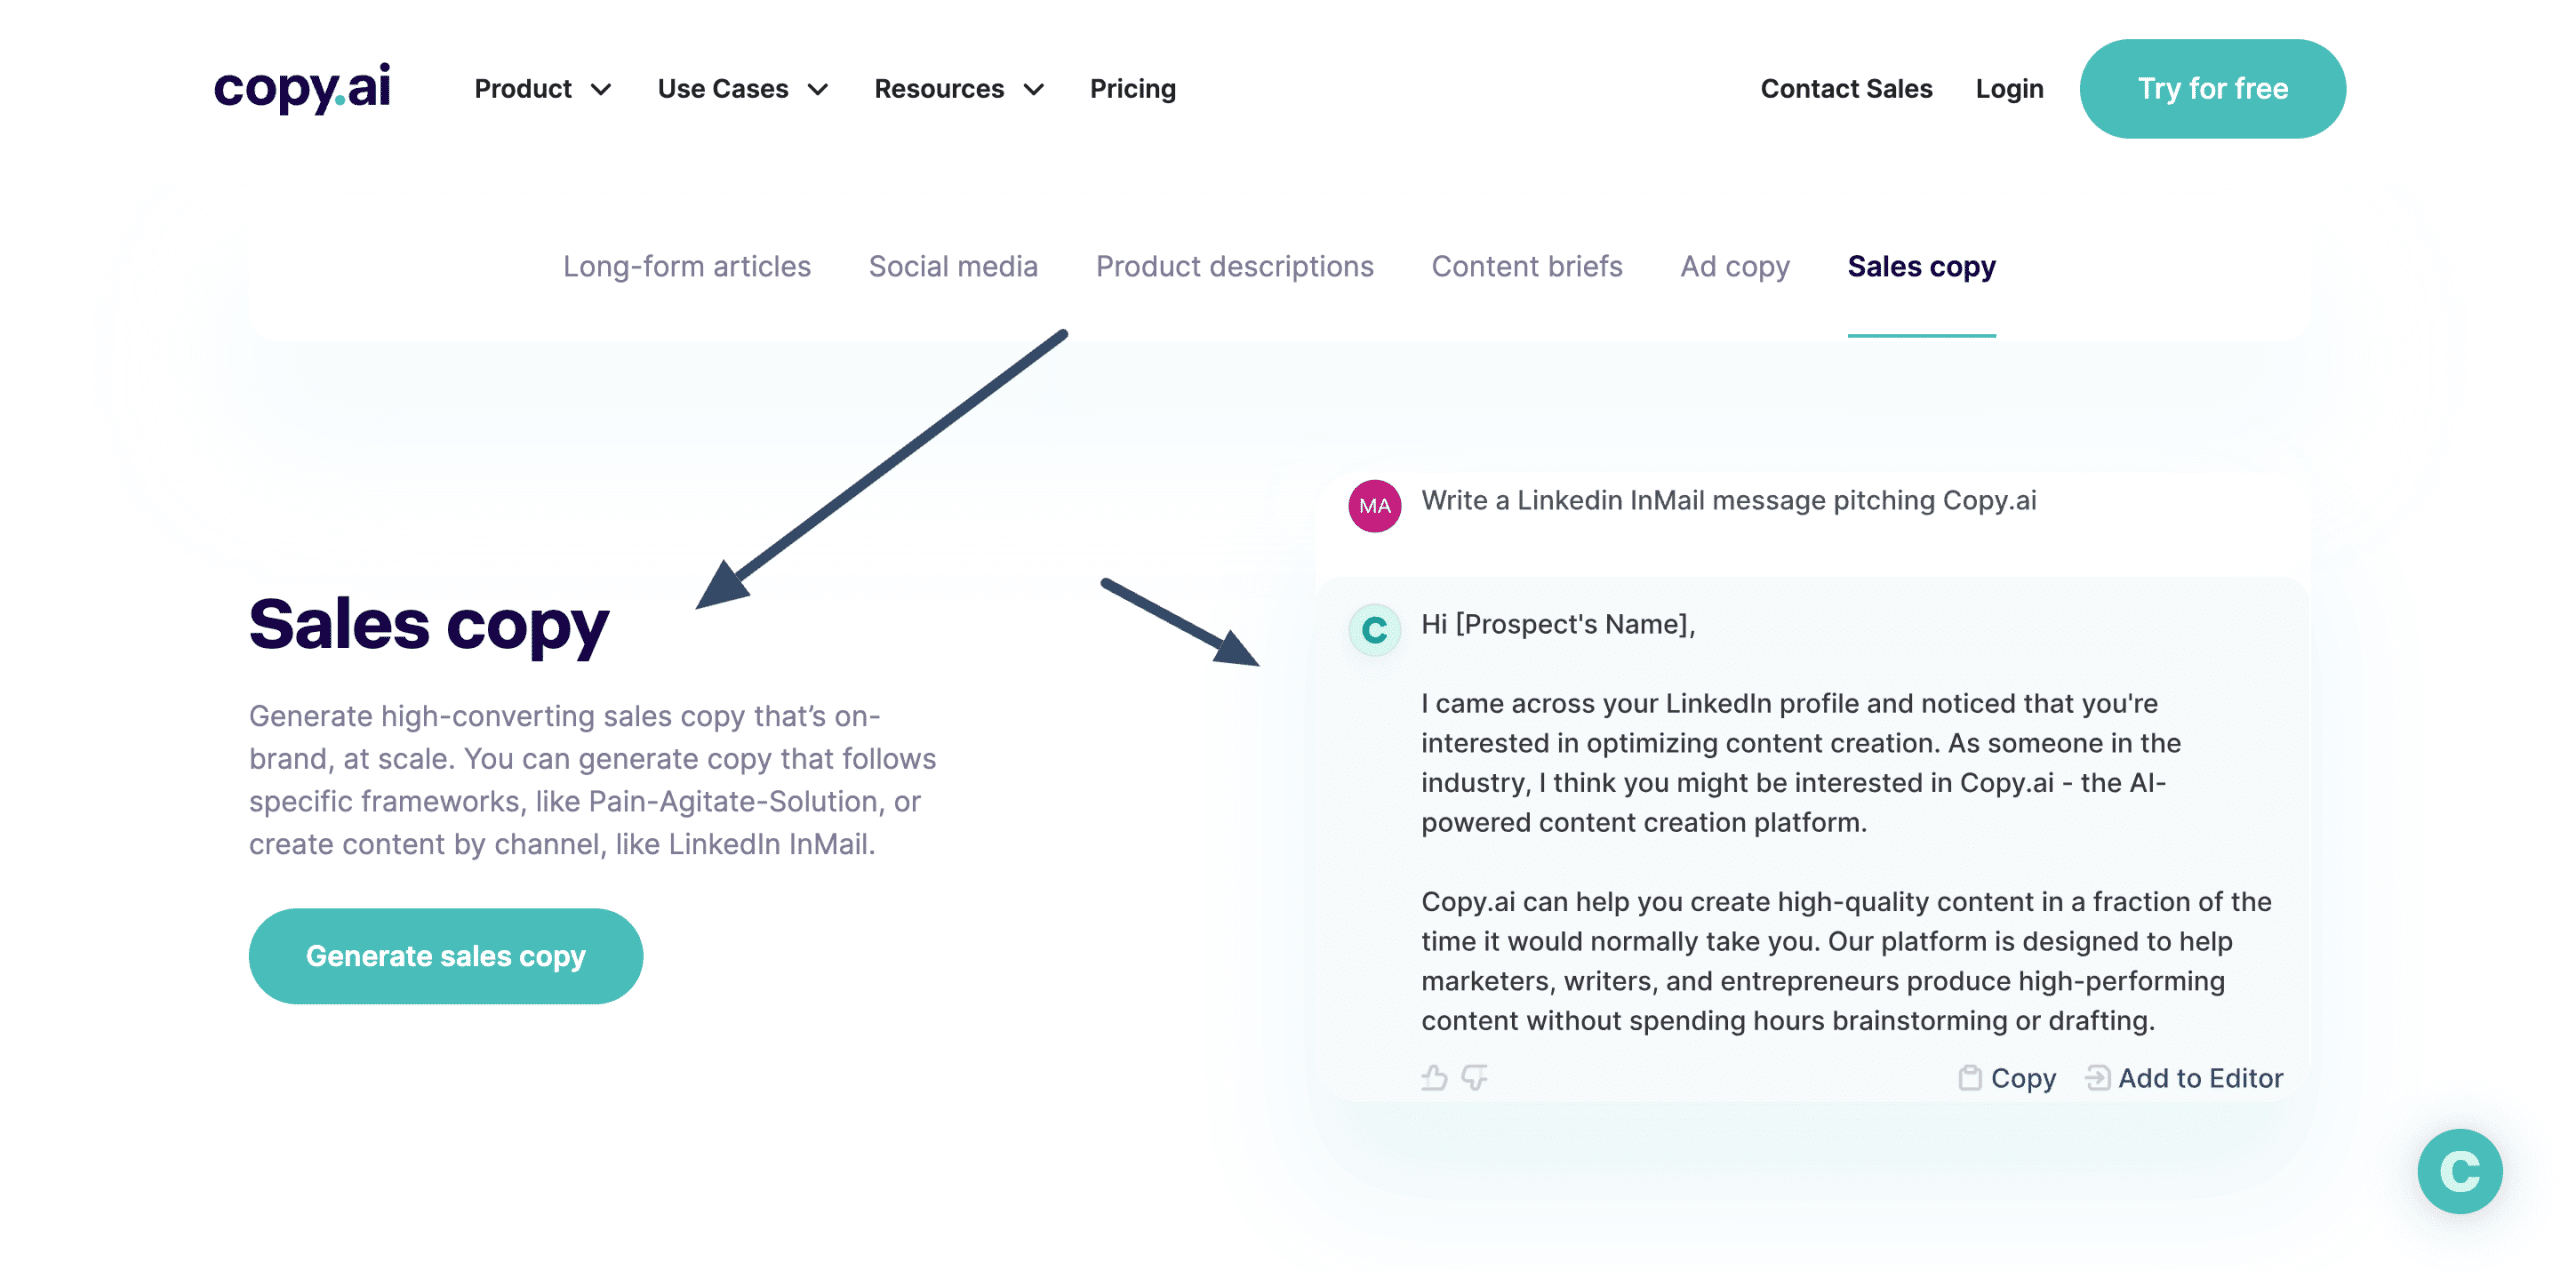The image size is (2560, 1271).
Task: Give a thumbs up to the response
Action: 1436,1077
